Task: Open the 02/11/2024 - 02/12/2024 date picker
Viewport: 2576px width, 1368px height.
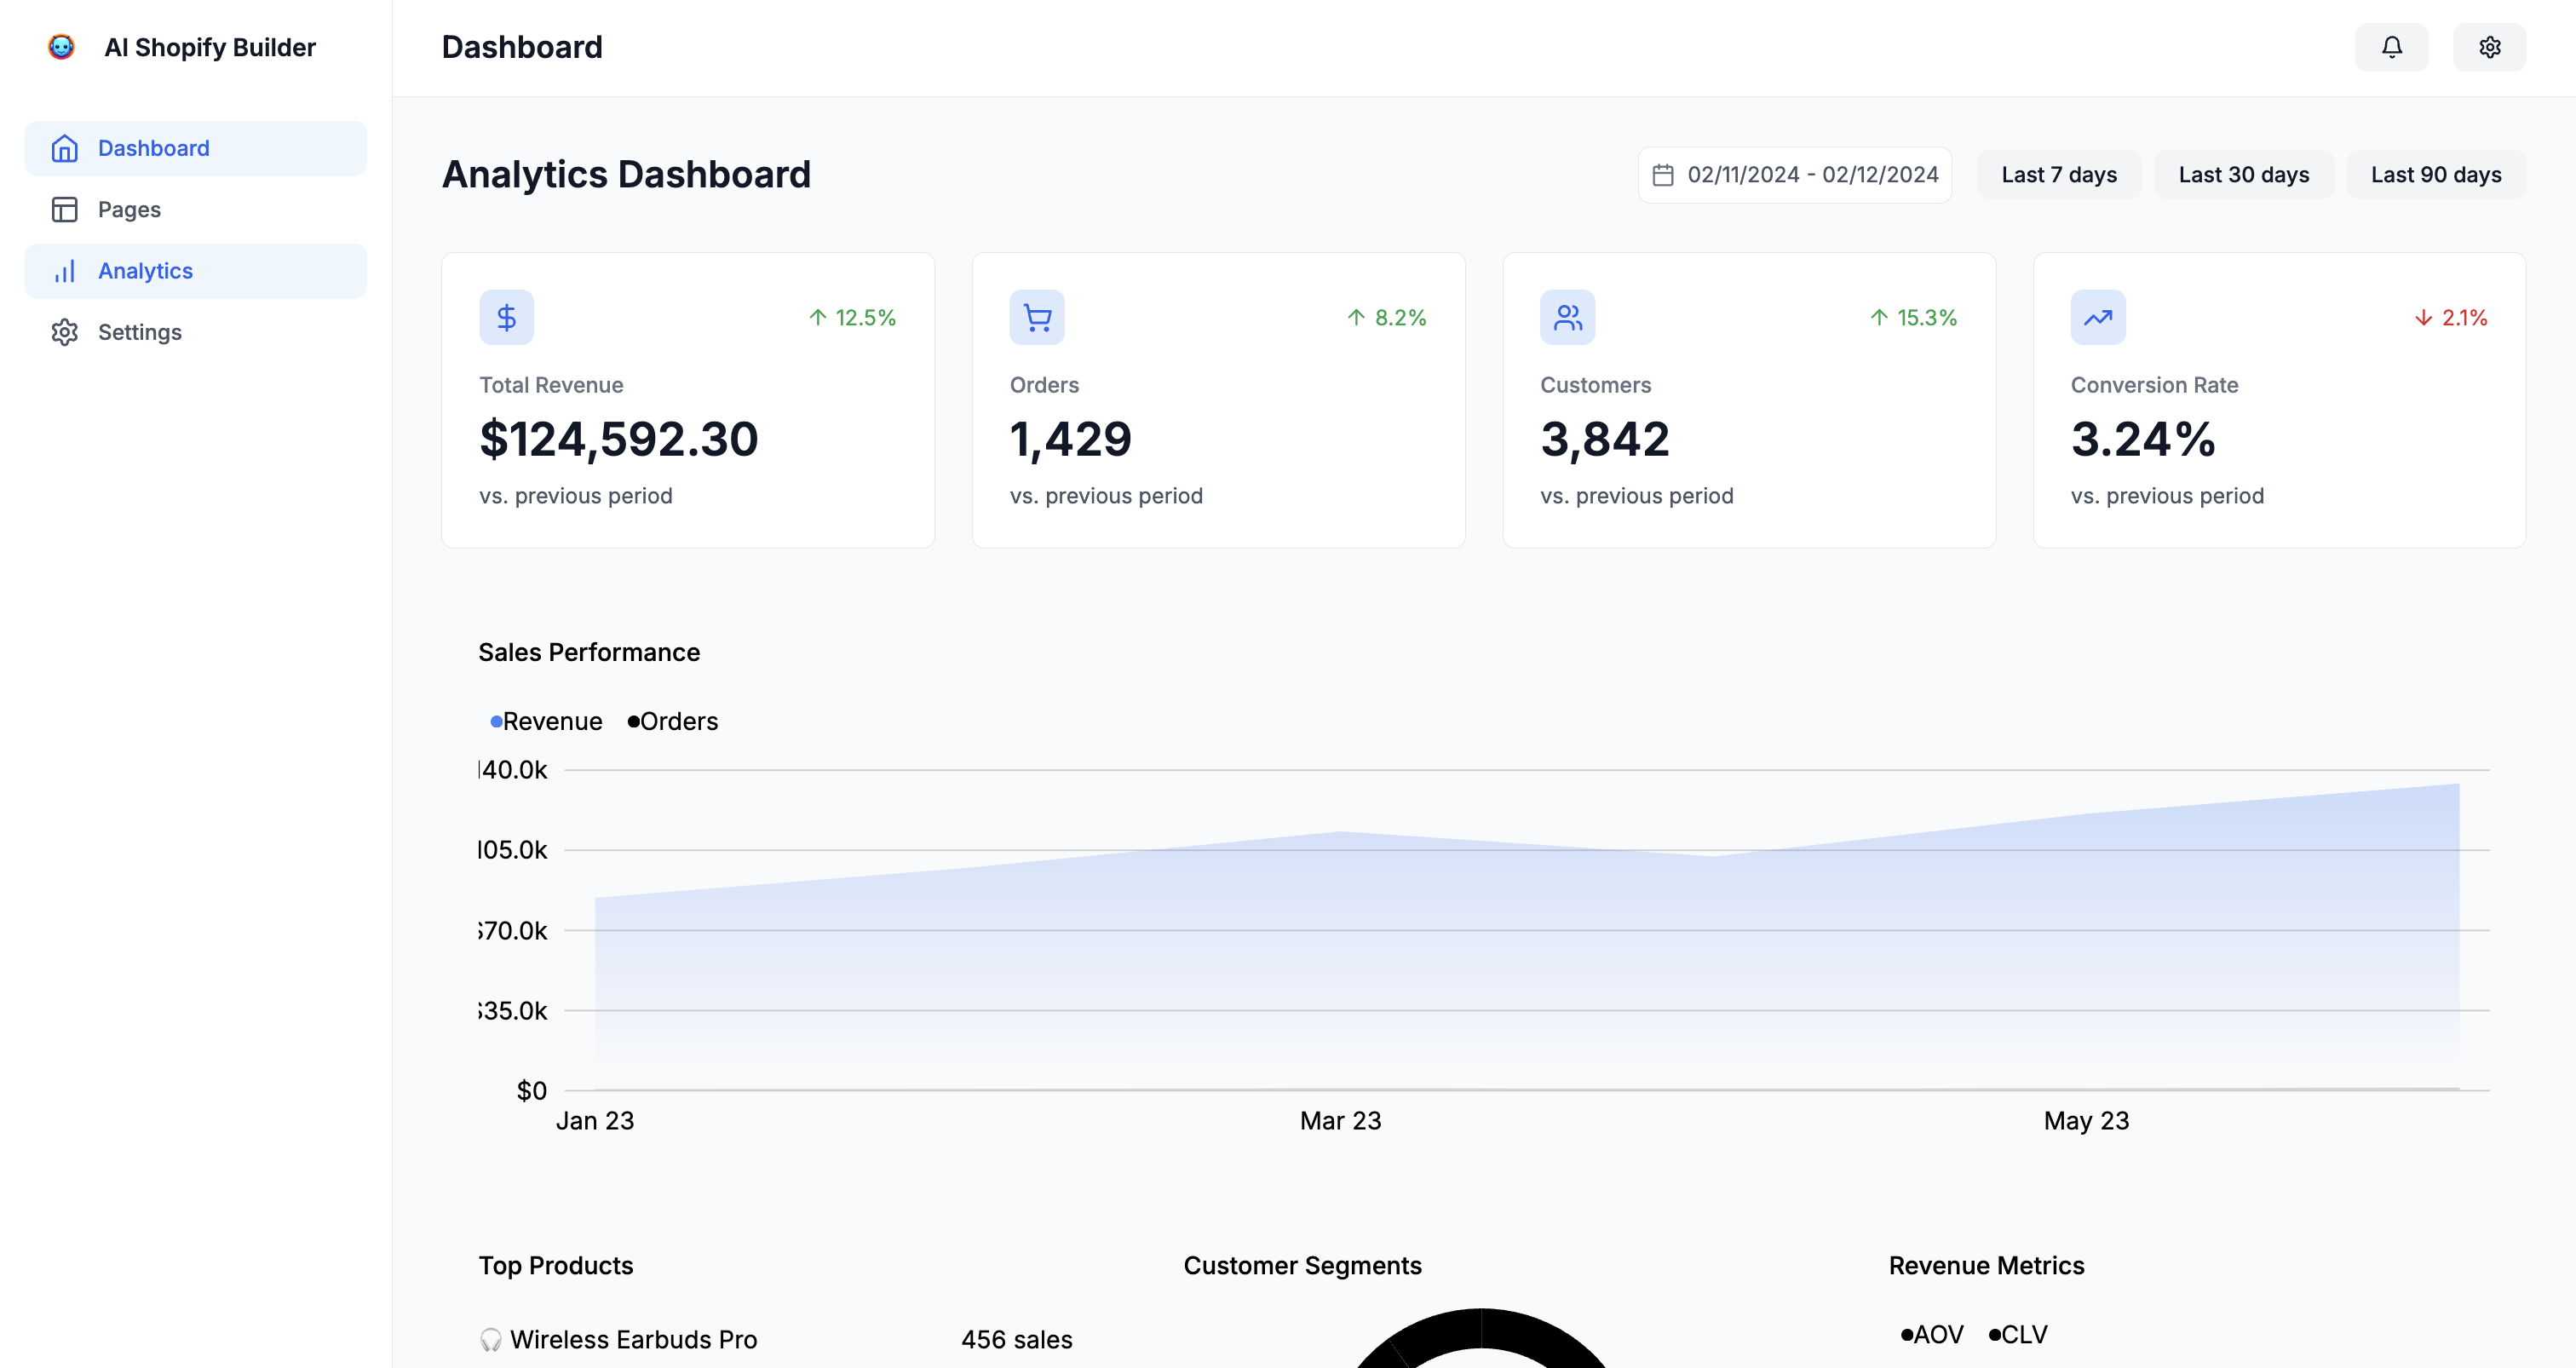Action: (1811, 175)
